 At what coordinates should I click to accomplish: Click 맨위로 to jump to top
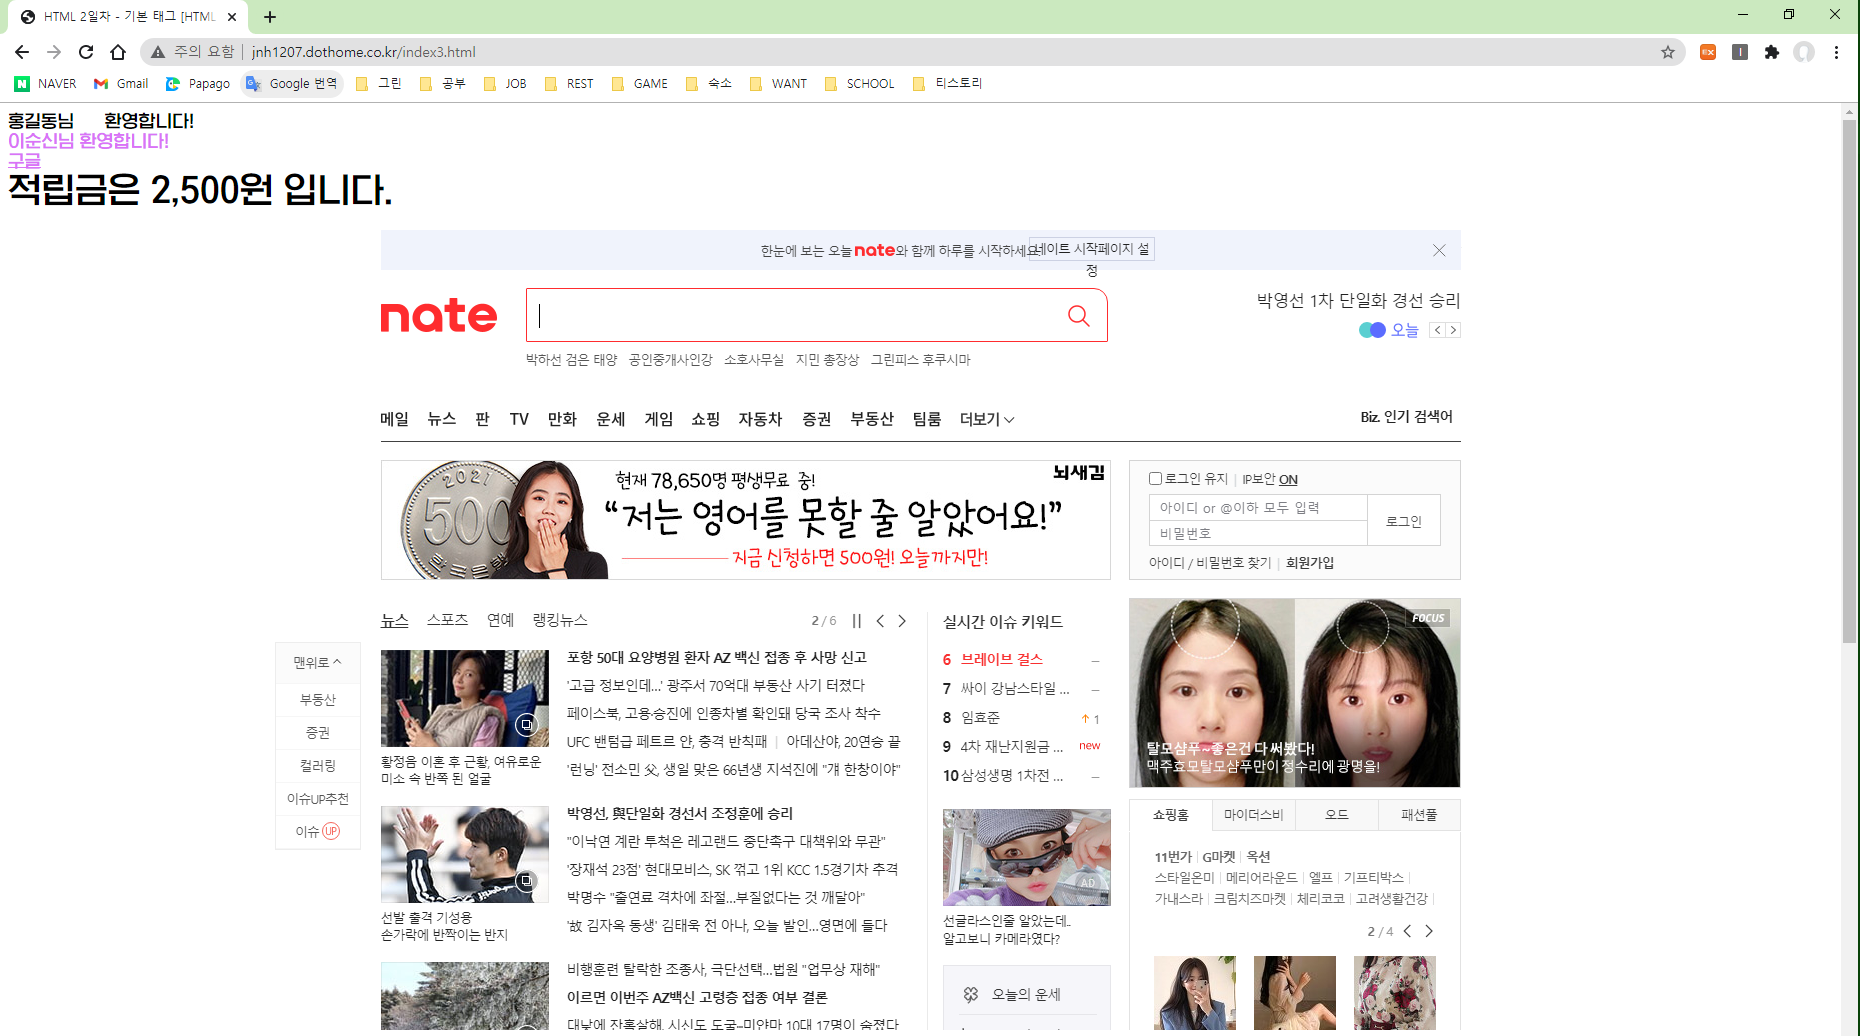pos(317,663)
